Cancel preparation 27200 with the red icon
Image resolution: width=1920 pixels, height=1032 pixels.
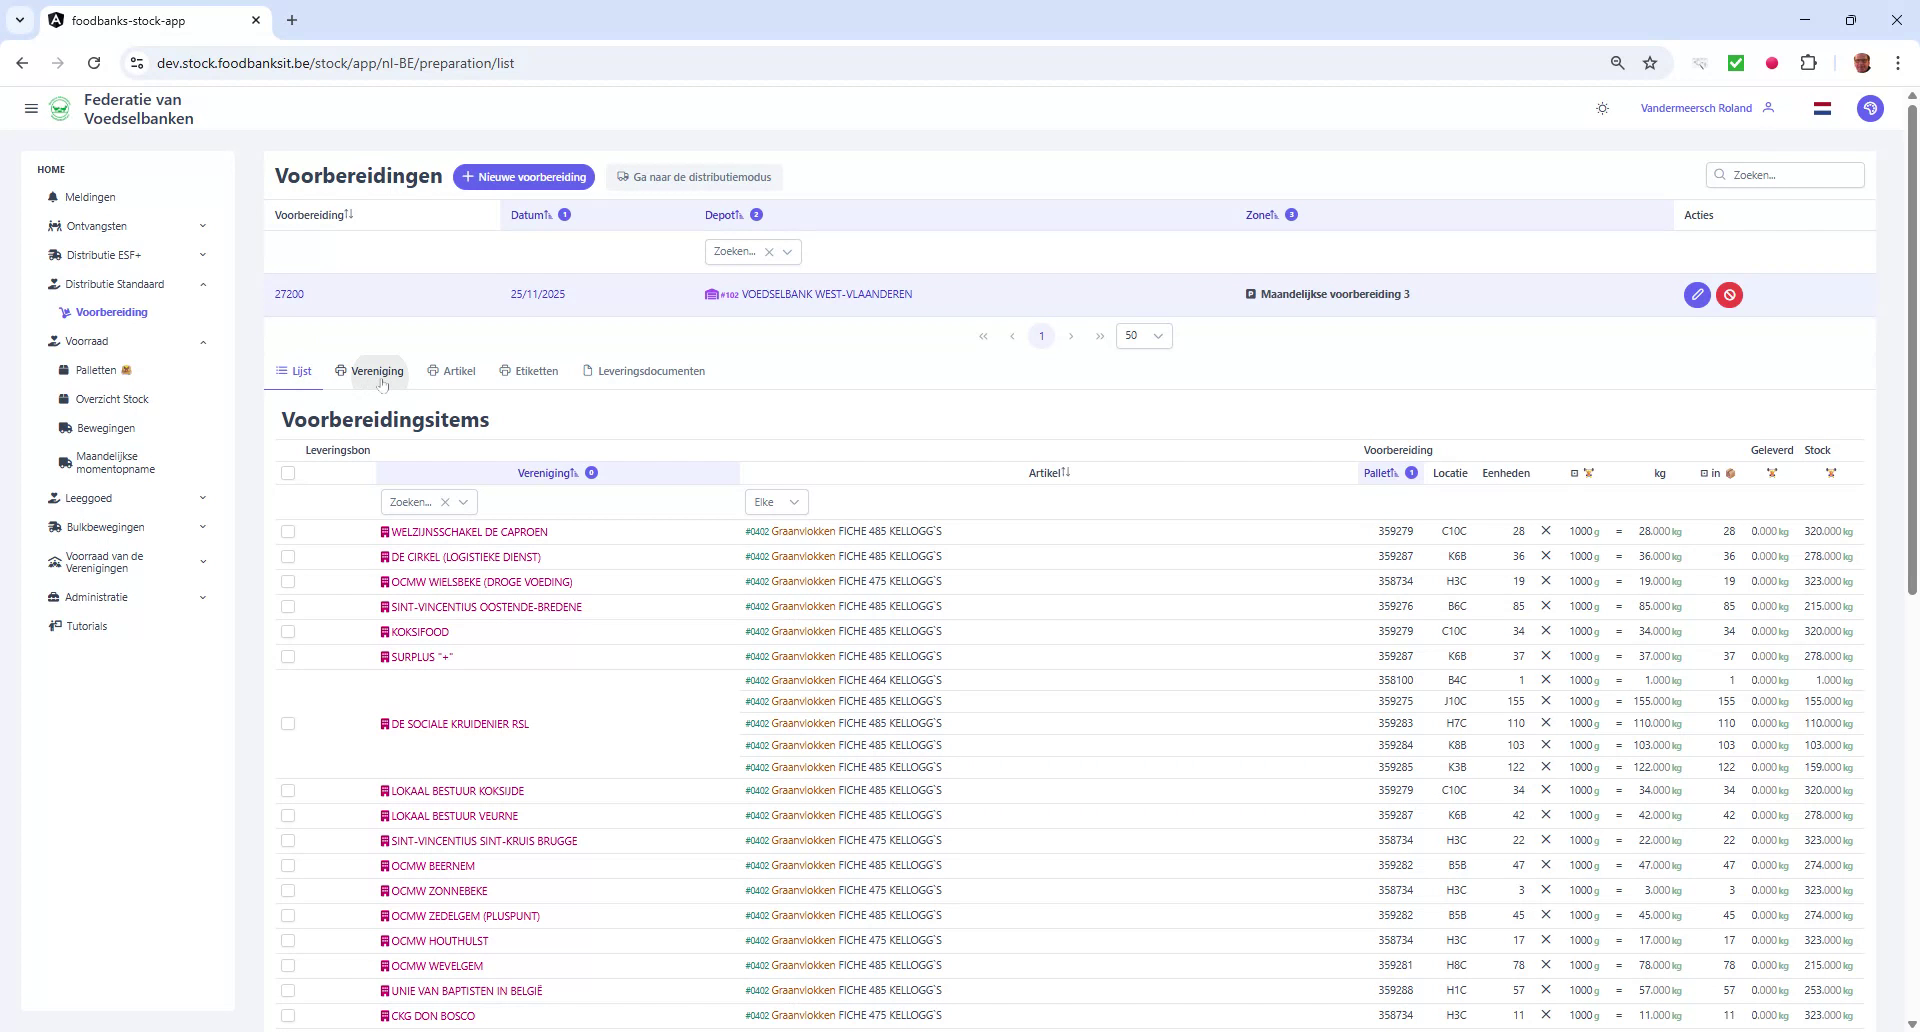[x=1730, y=294]
